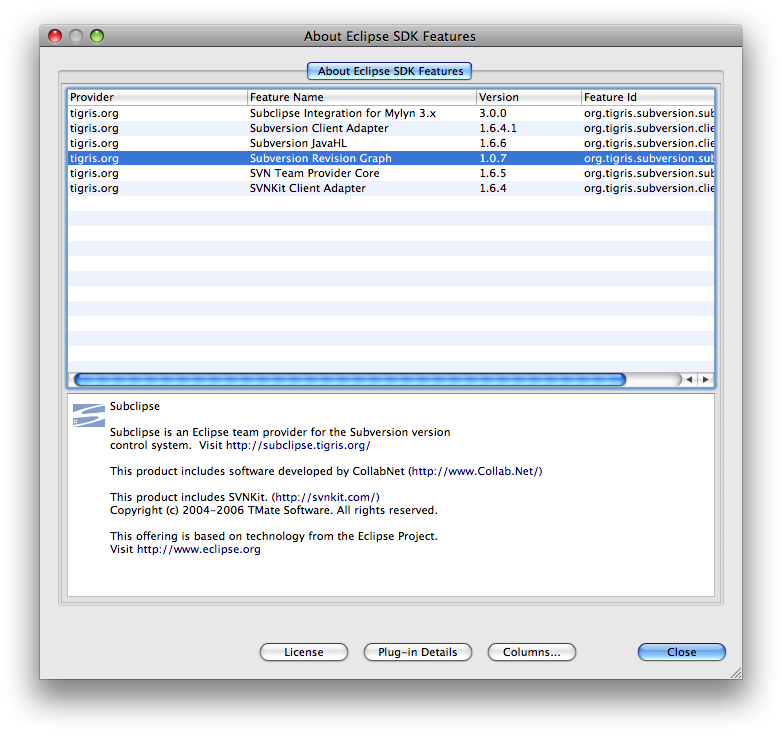Click tigris.org provider in Mylyn row
This screenshot has height=734, width=782.
(x=94, y=113)
